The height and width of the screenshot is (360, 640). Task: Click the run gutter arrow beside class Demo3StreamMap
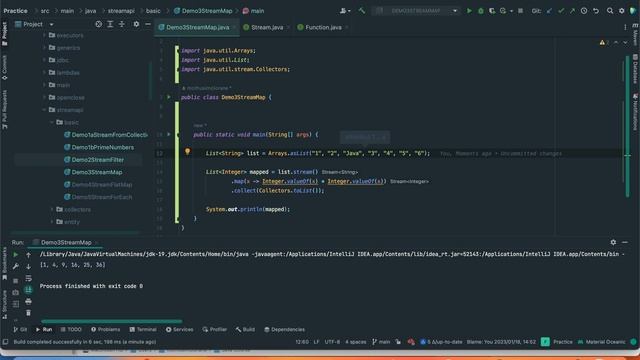pos(169,97)
